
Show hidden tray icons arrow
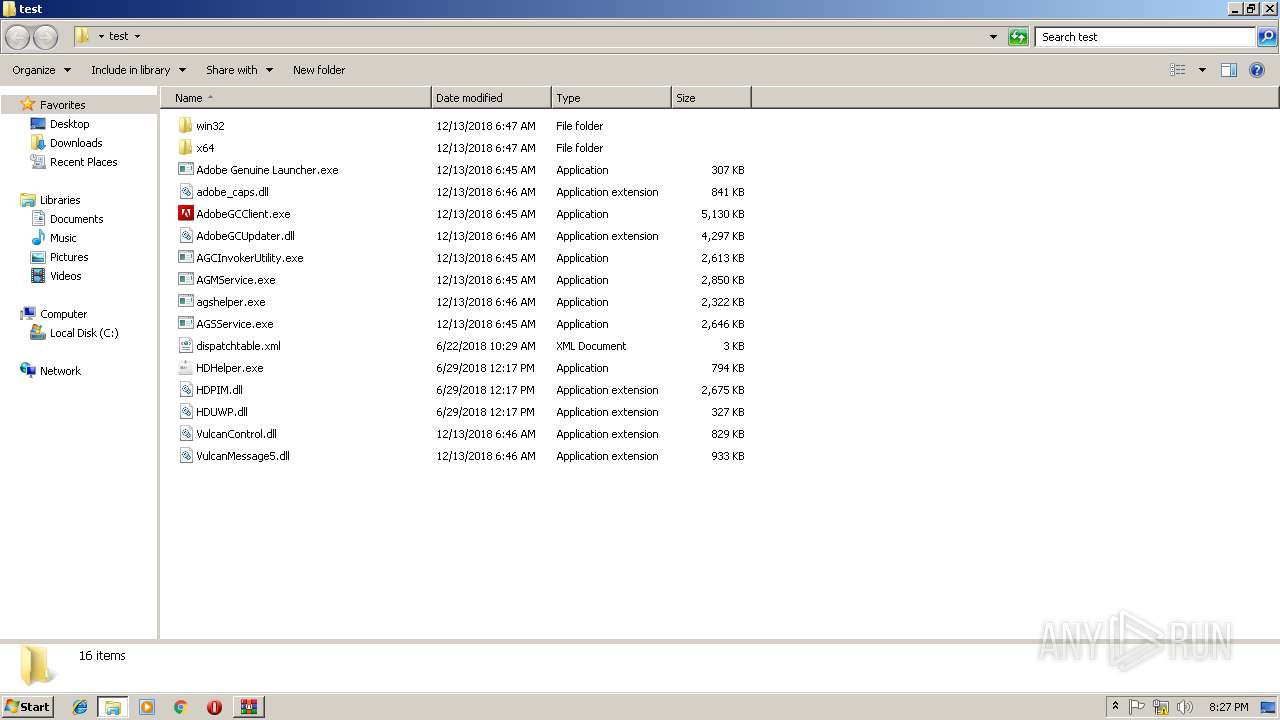tap(1115, 707)
